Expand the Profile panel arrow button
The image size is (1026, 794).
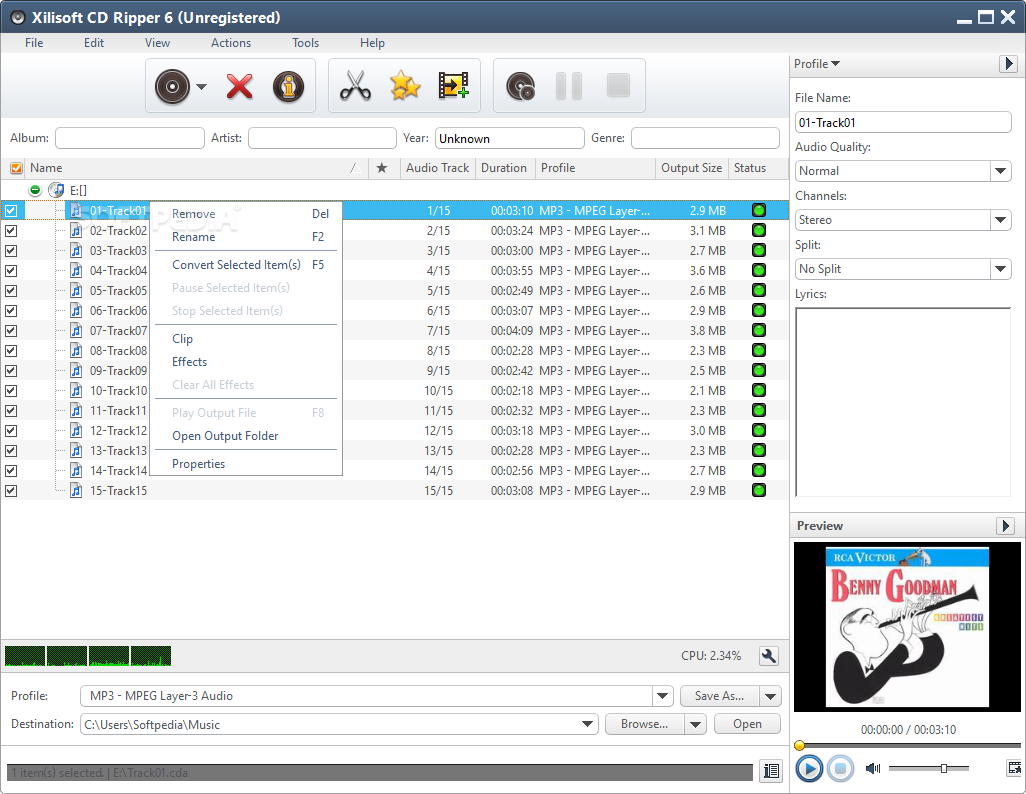click(1008, 64)
